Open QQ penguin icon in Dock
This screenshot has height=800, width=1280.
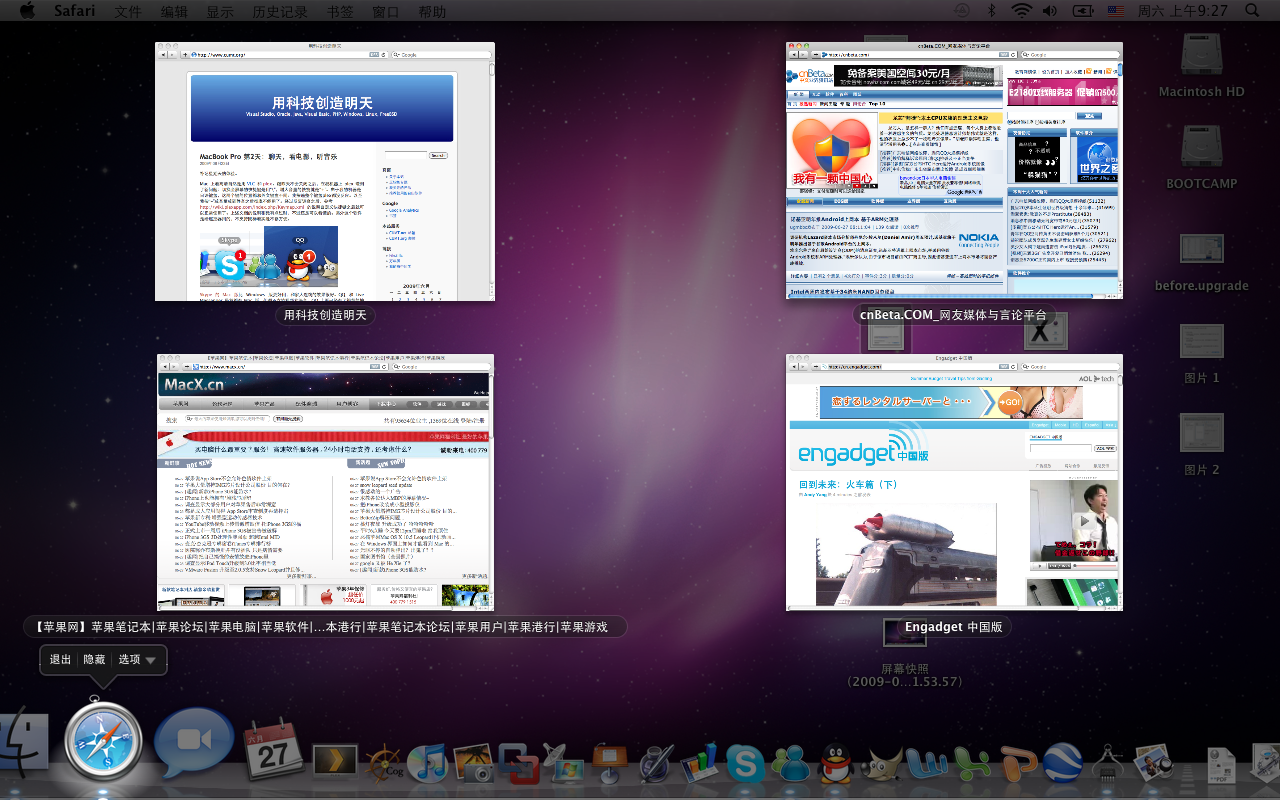coord(835,762)
